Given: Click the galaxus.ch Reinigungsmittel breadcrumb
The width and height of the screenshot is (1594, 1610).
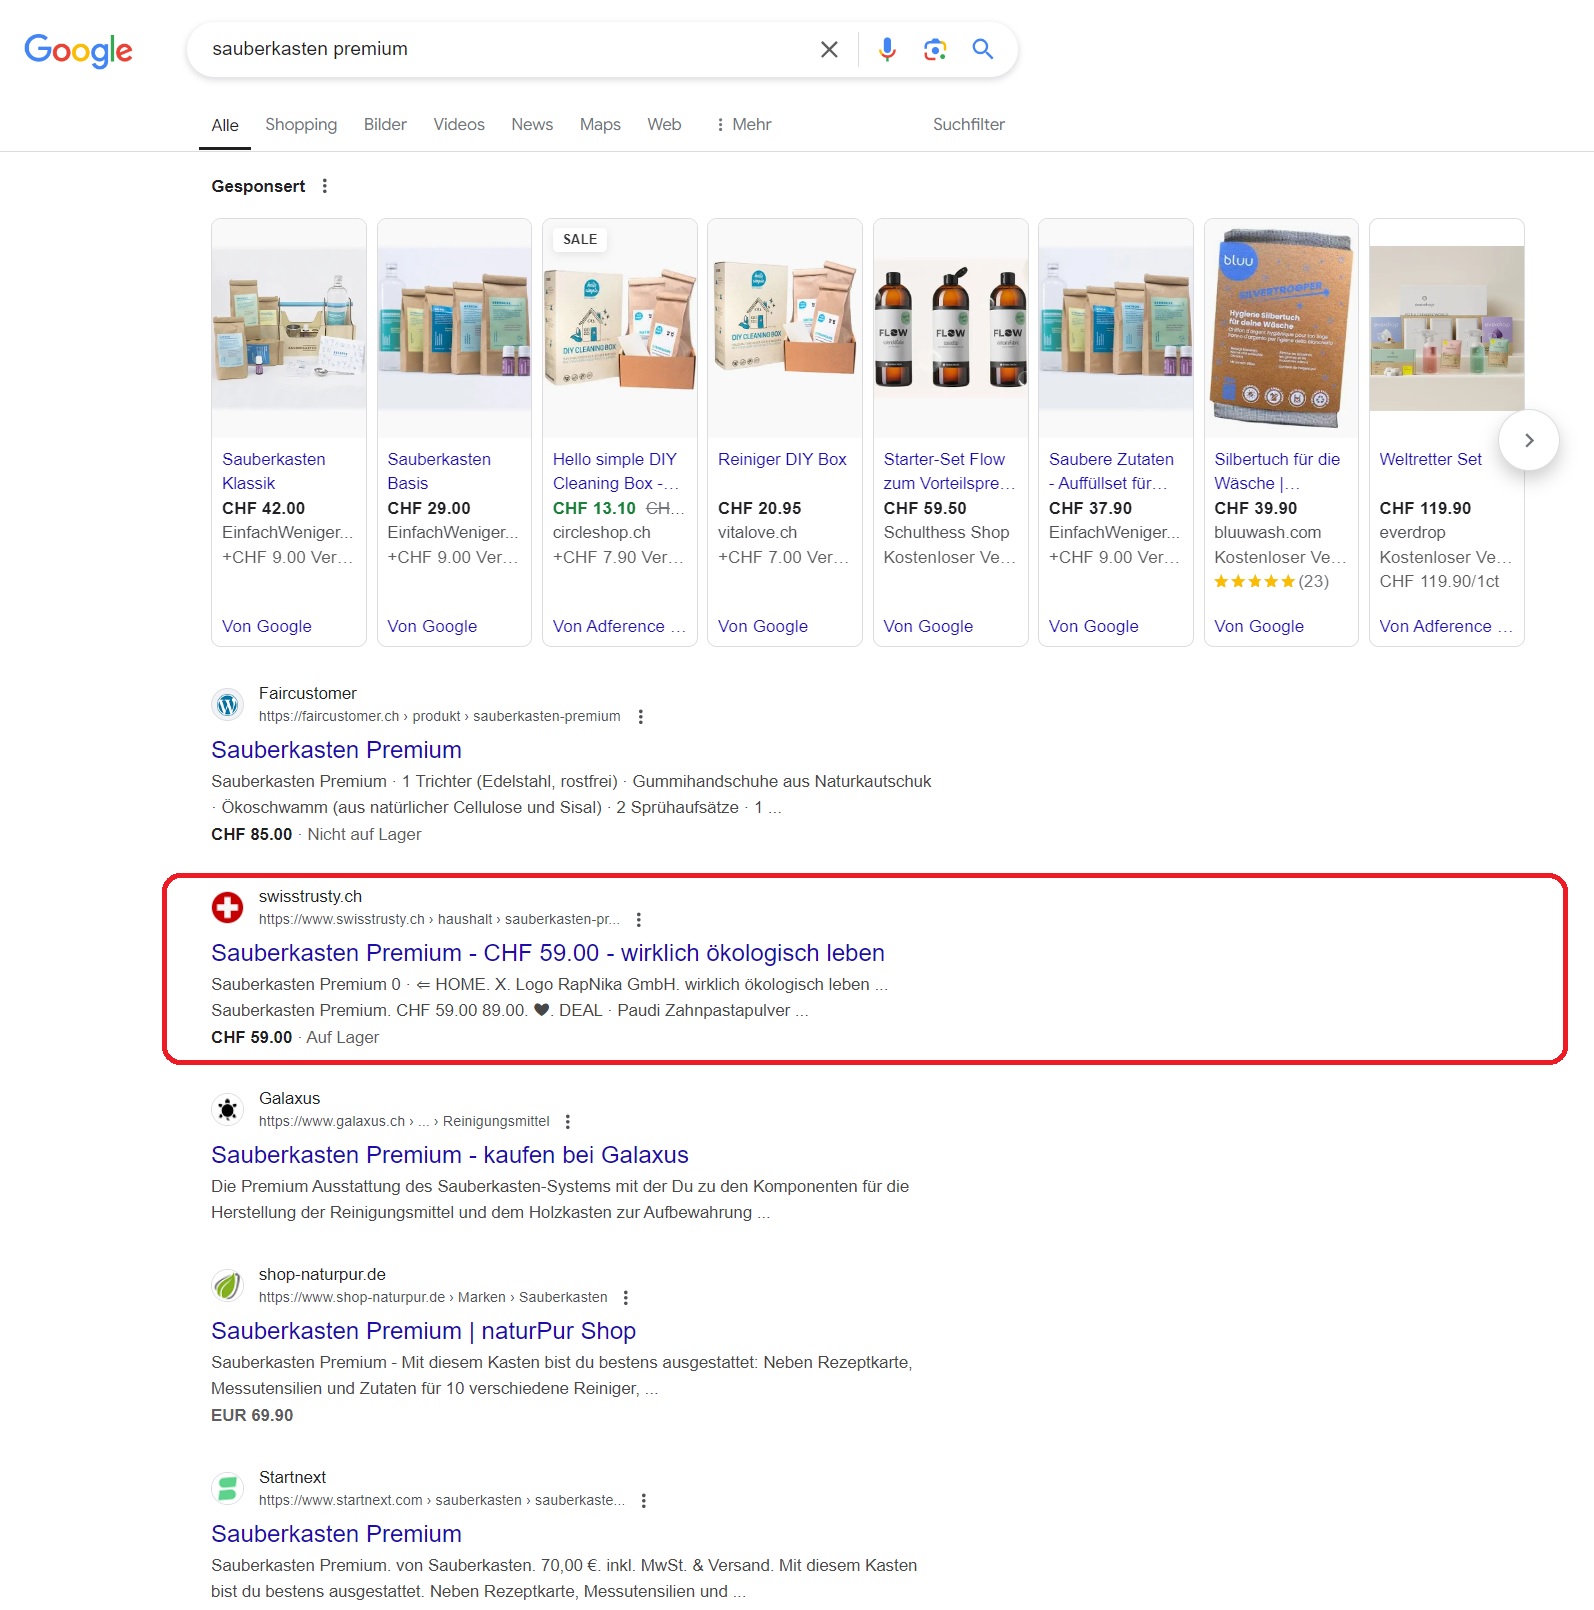Looking at the screenshot, I should click(404, 1121).
